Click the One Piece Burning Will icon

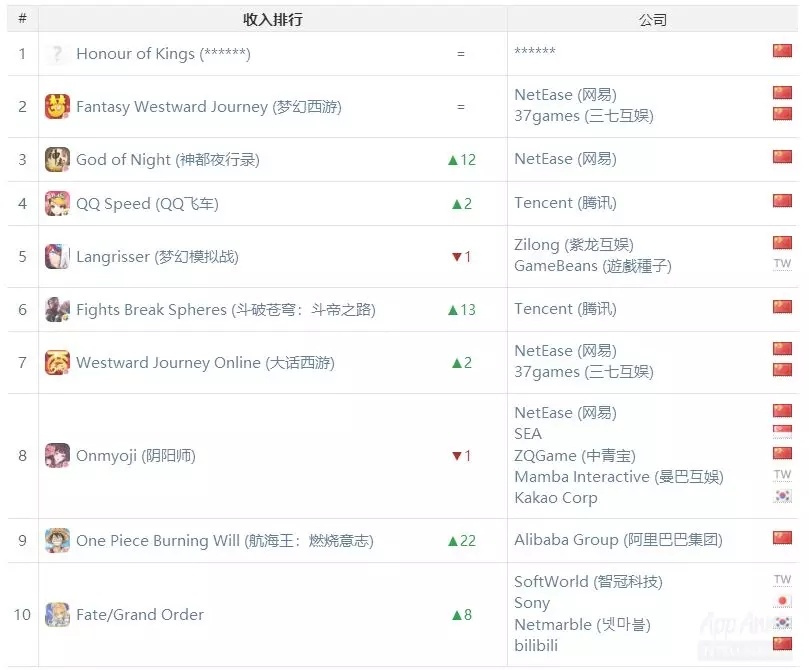tap(57, 541)
